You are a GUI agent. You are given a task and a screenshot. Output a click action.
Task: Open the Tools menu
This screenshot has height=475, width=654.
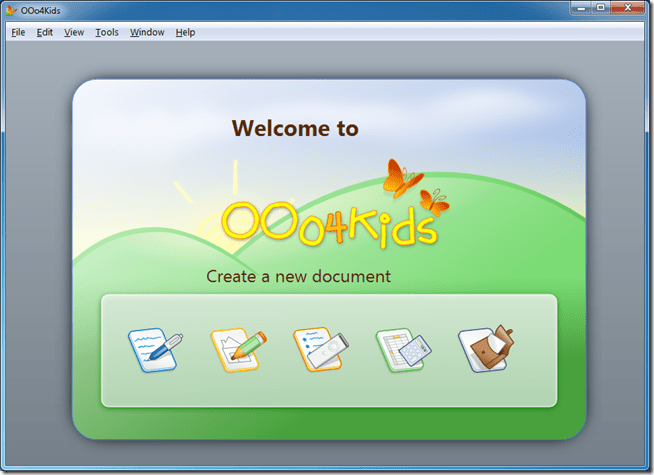[x=107, y=32]
